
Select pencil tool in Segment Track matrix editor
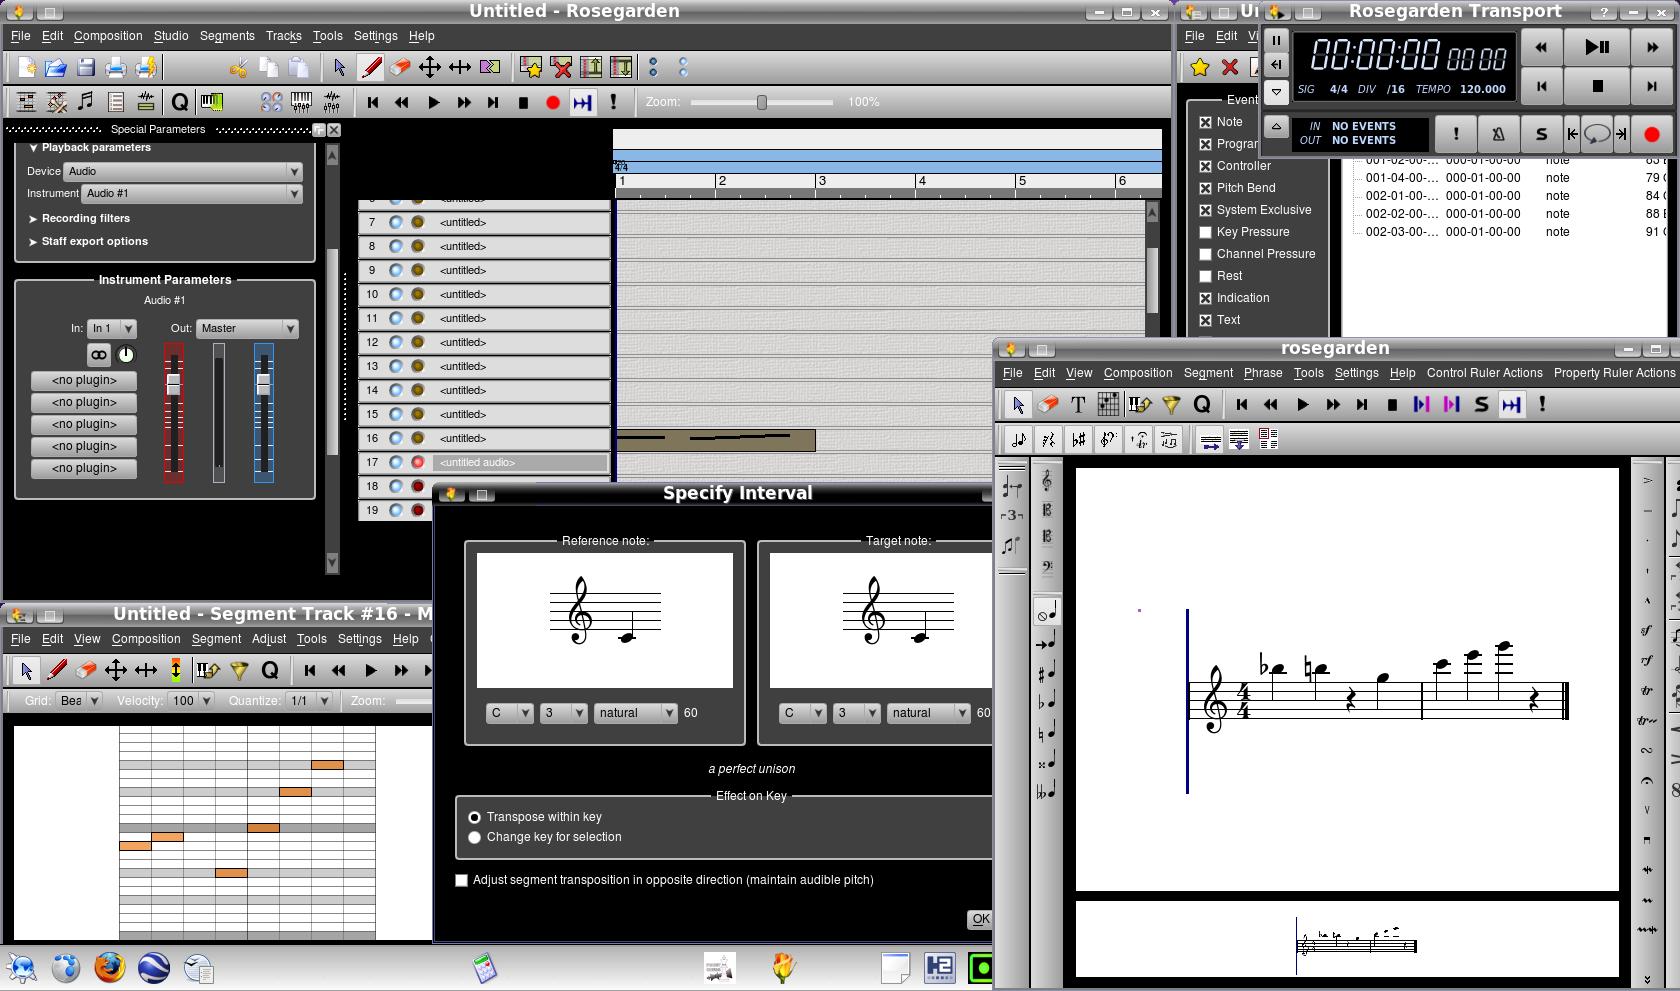57,670
